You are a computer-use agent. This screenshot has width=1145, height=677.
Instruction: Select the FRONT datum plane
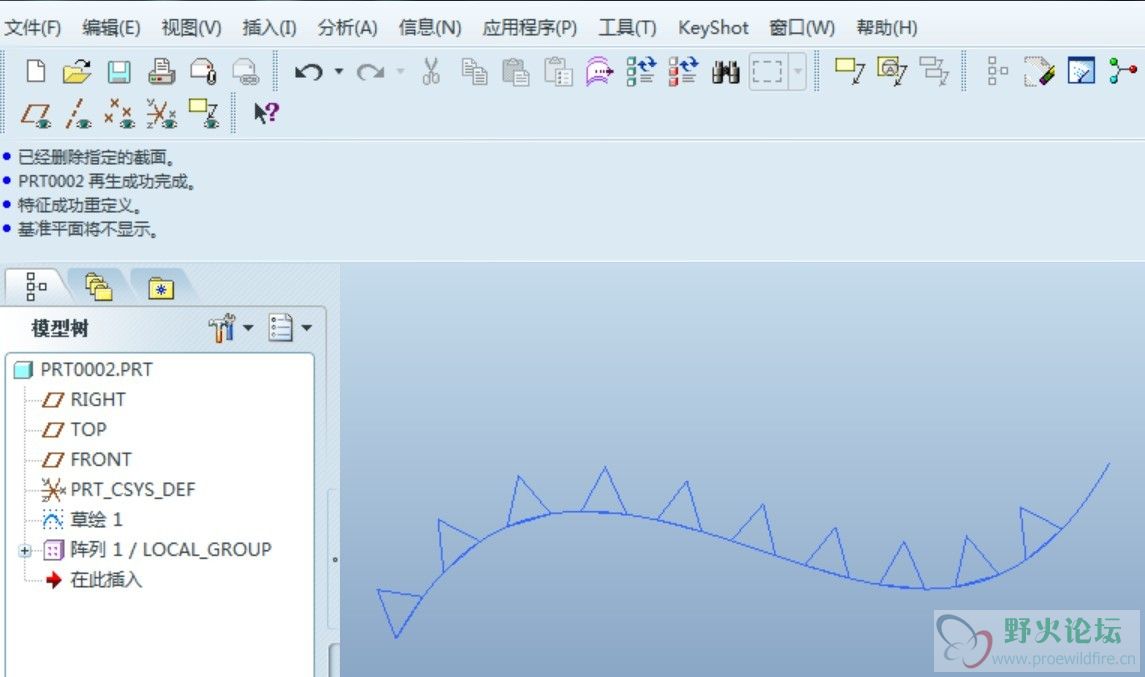(101, 459)
